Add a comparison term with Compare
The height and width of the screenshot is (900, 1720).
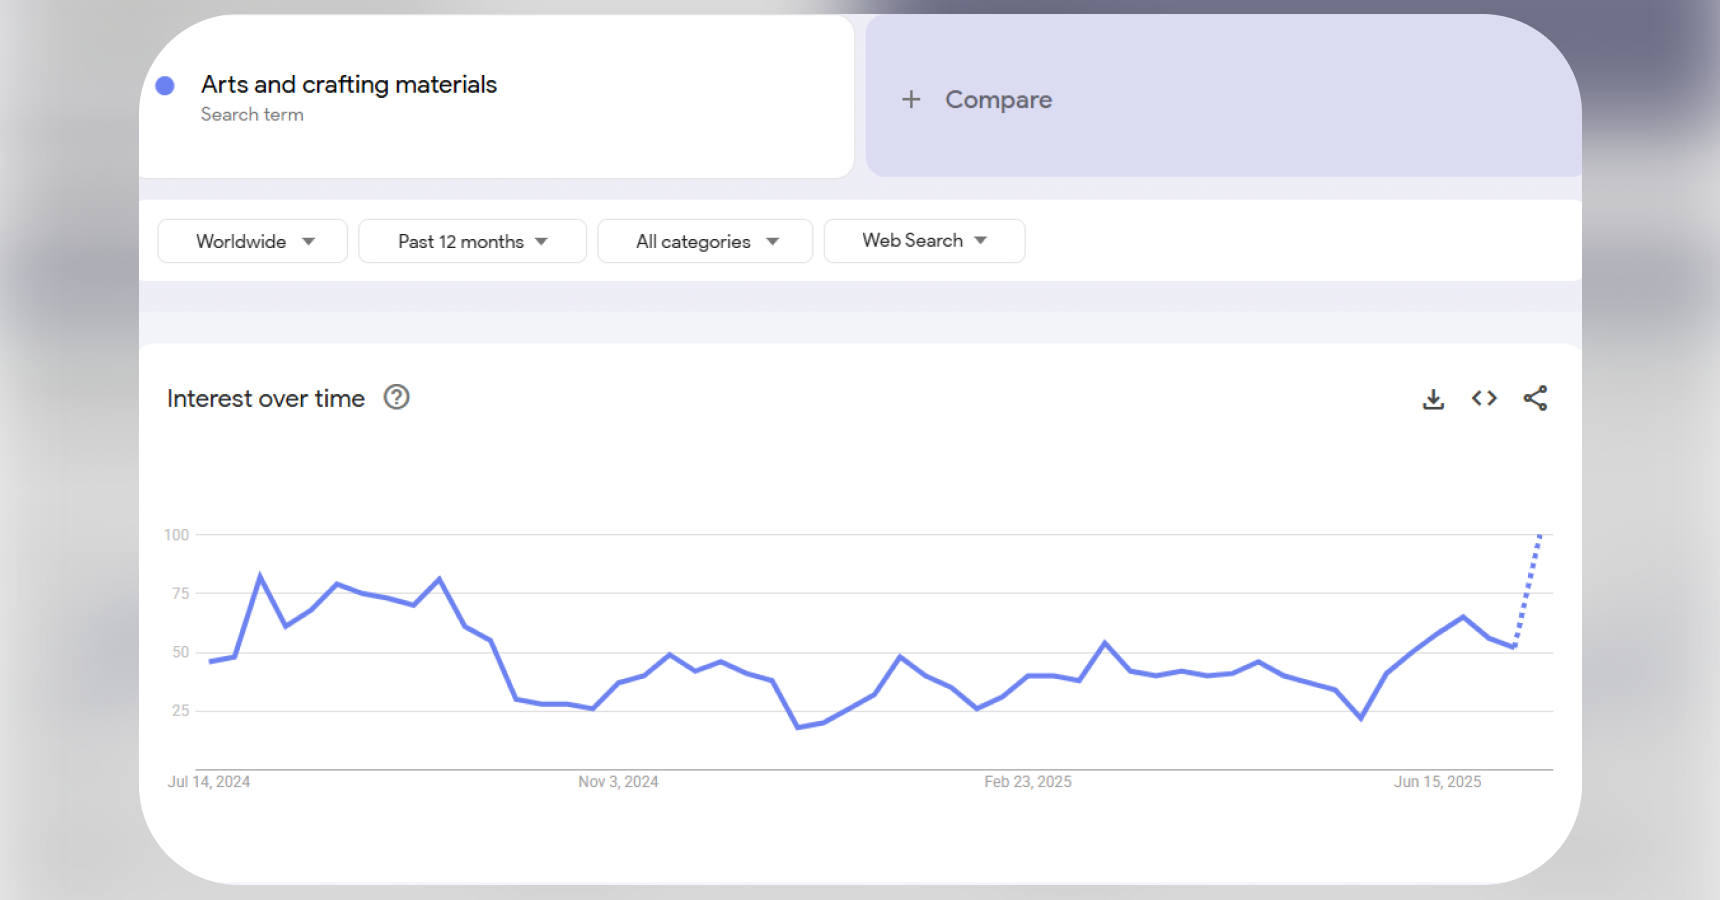pos(975,99)
